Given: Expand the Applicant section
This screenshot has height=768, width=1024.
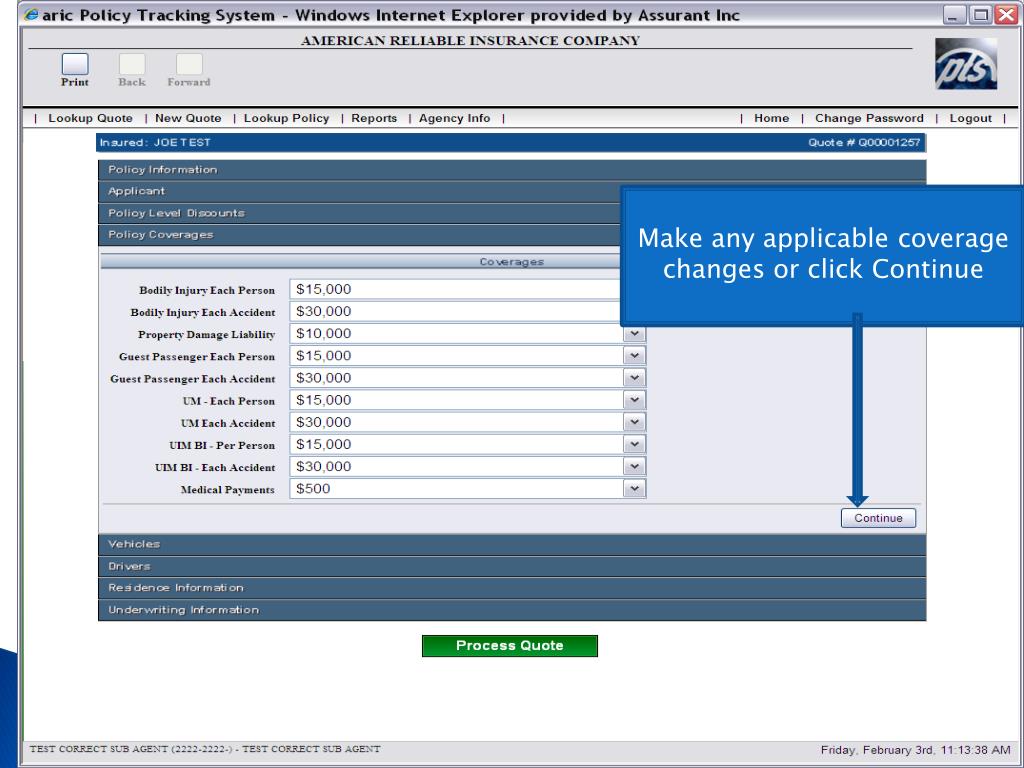Looking at the screenshot, I should pos(359,191).
